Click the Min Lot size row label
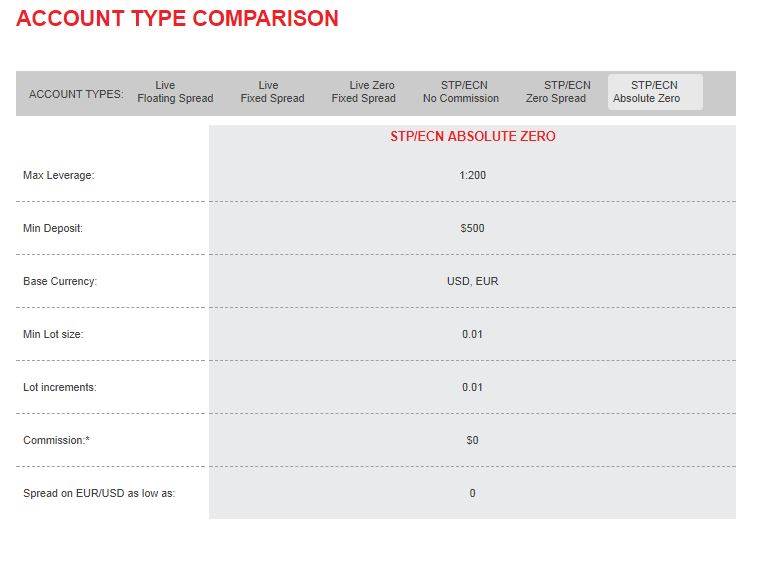The width and height of the screenshot is (775, 567). (x=53, y=334)
